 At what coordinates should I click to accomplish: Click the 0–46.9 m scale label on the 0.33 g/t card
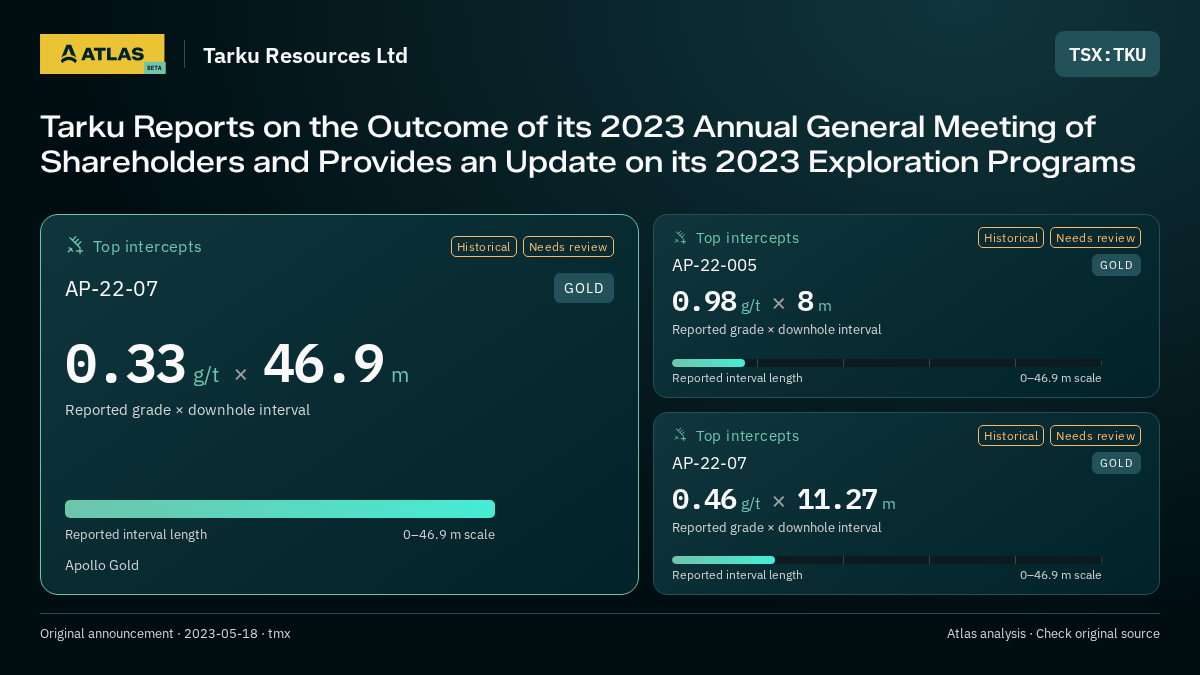[x=449, y=534]
